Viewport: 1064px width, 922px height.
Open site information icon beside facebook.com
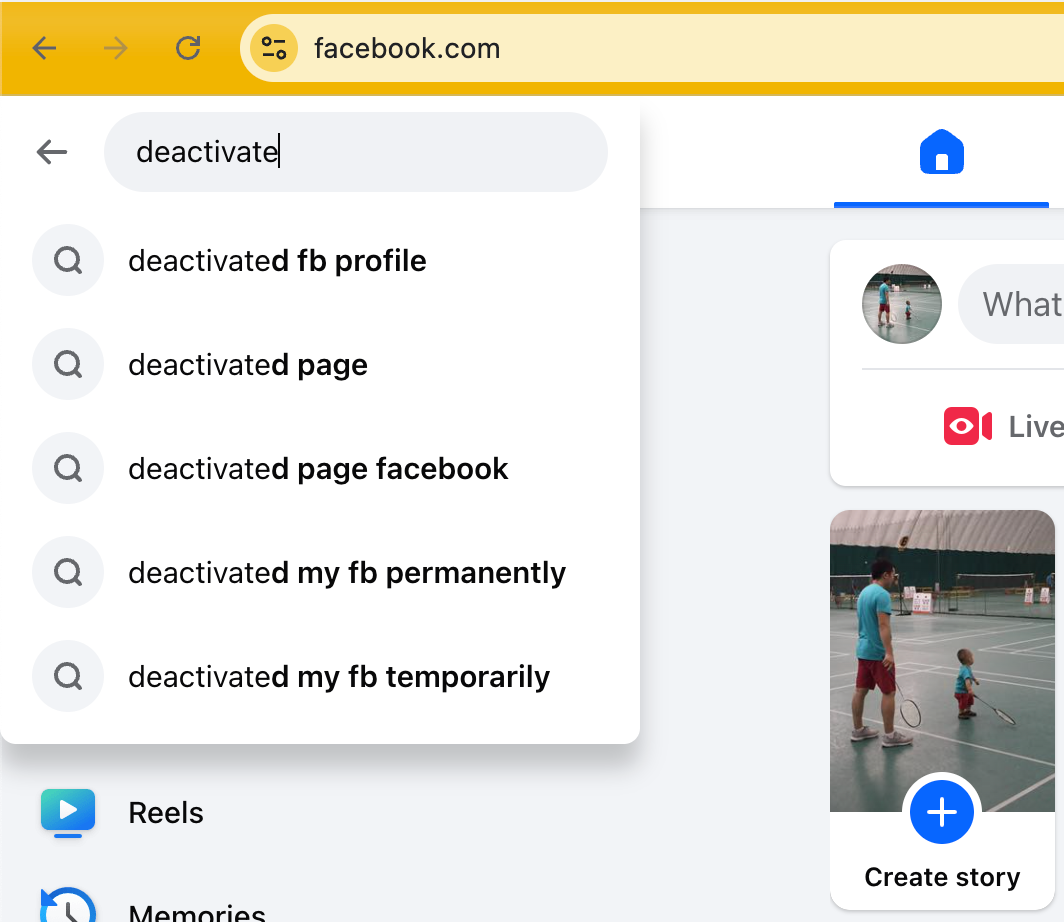[274, 48]
